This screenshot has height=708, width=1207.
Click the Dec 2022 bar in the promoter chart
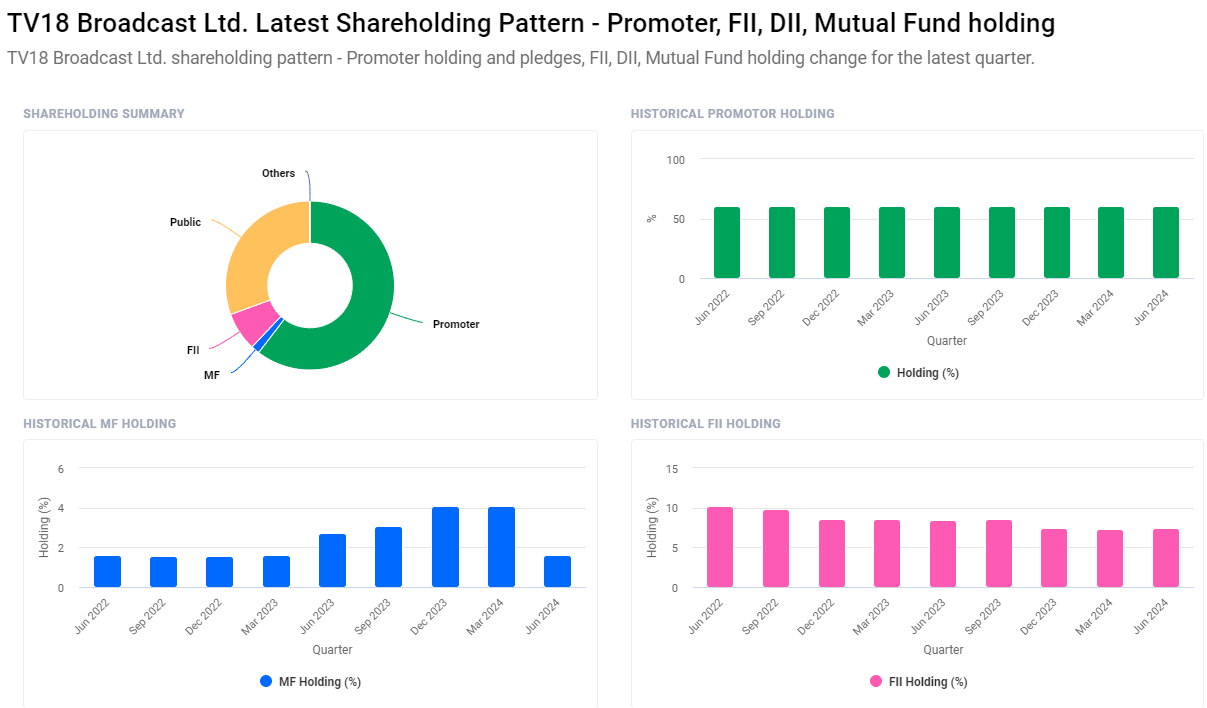[837, 243]
